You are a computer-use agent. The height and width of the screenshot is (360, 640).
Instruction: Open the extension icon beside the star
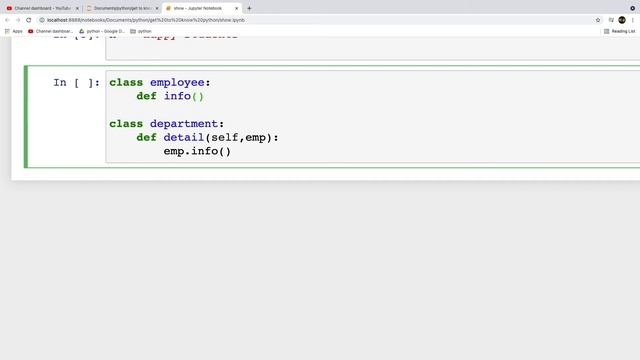tap(611, 20)
